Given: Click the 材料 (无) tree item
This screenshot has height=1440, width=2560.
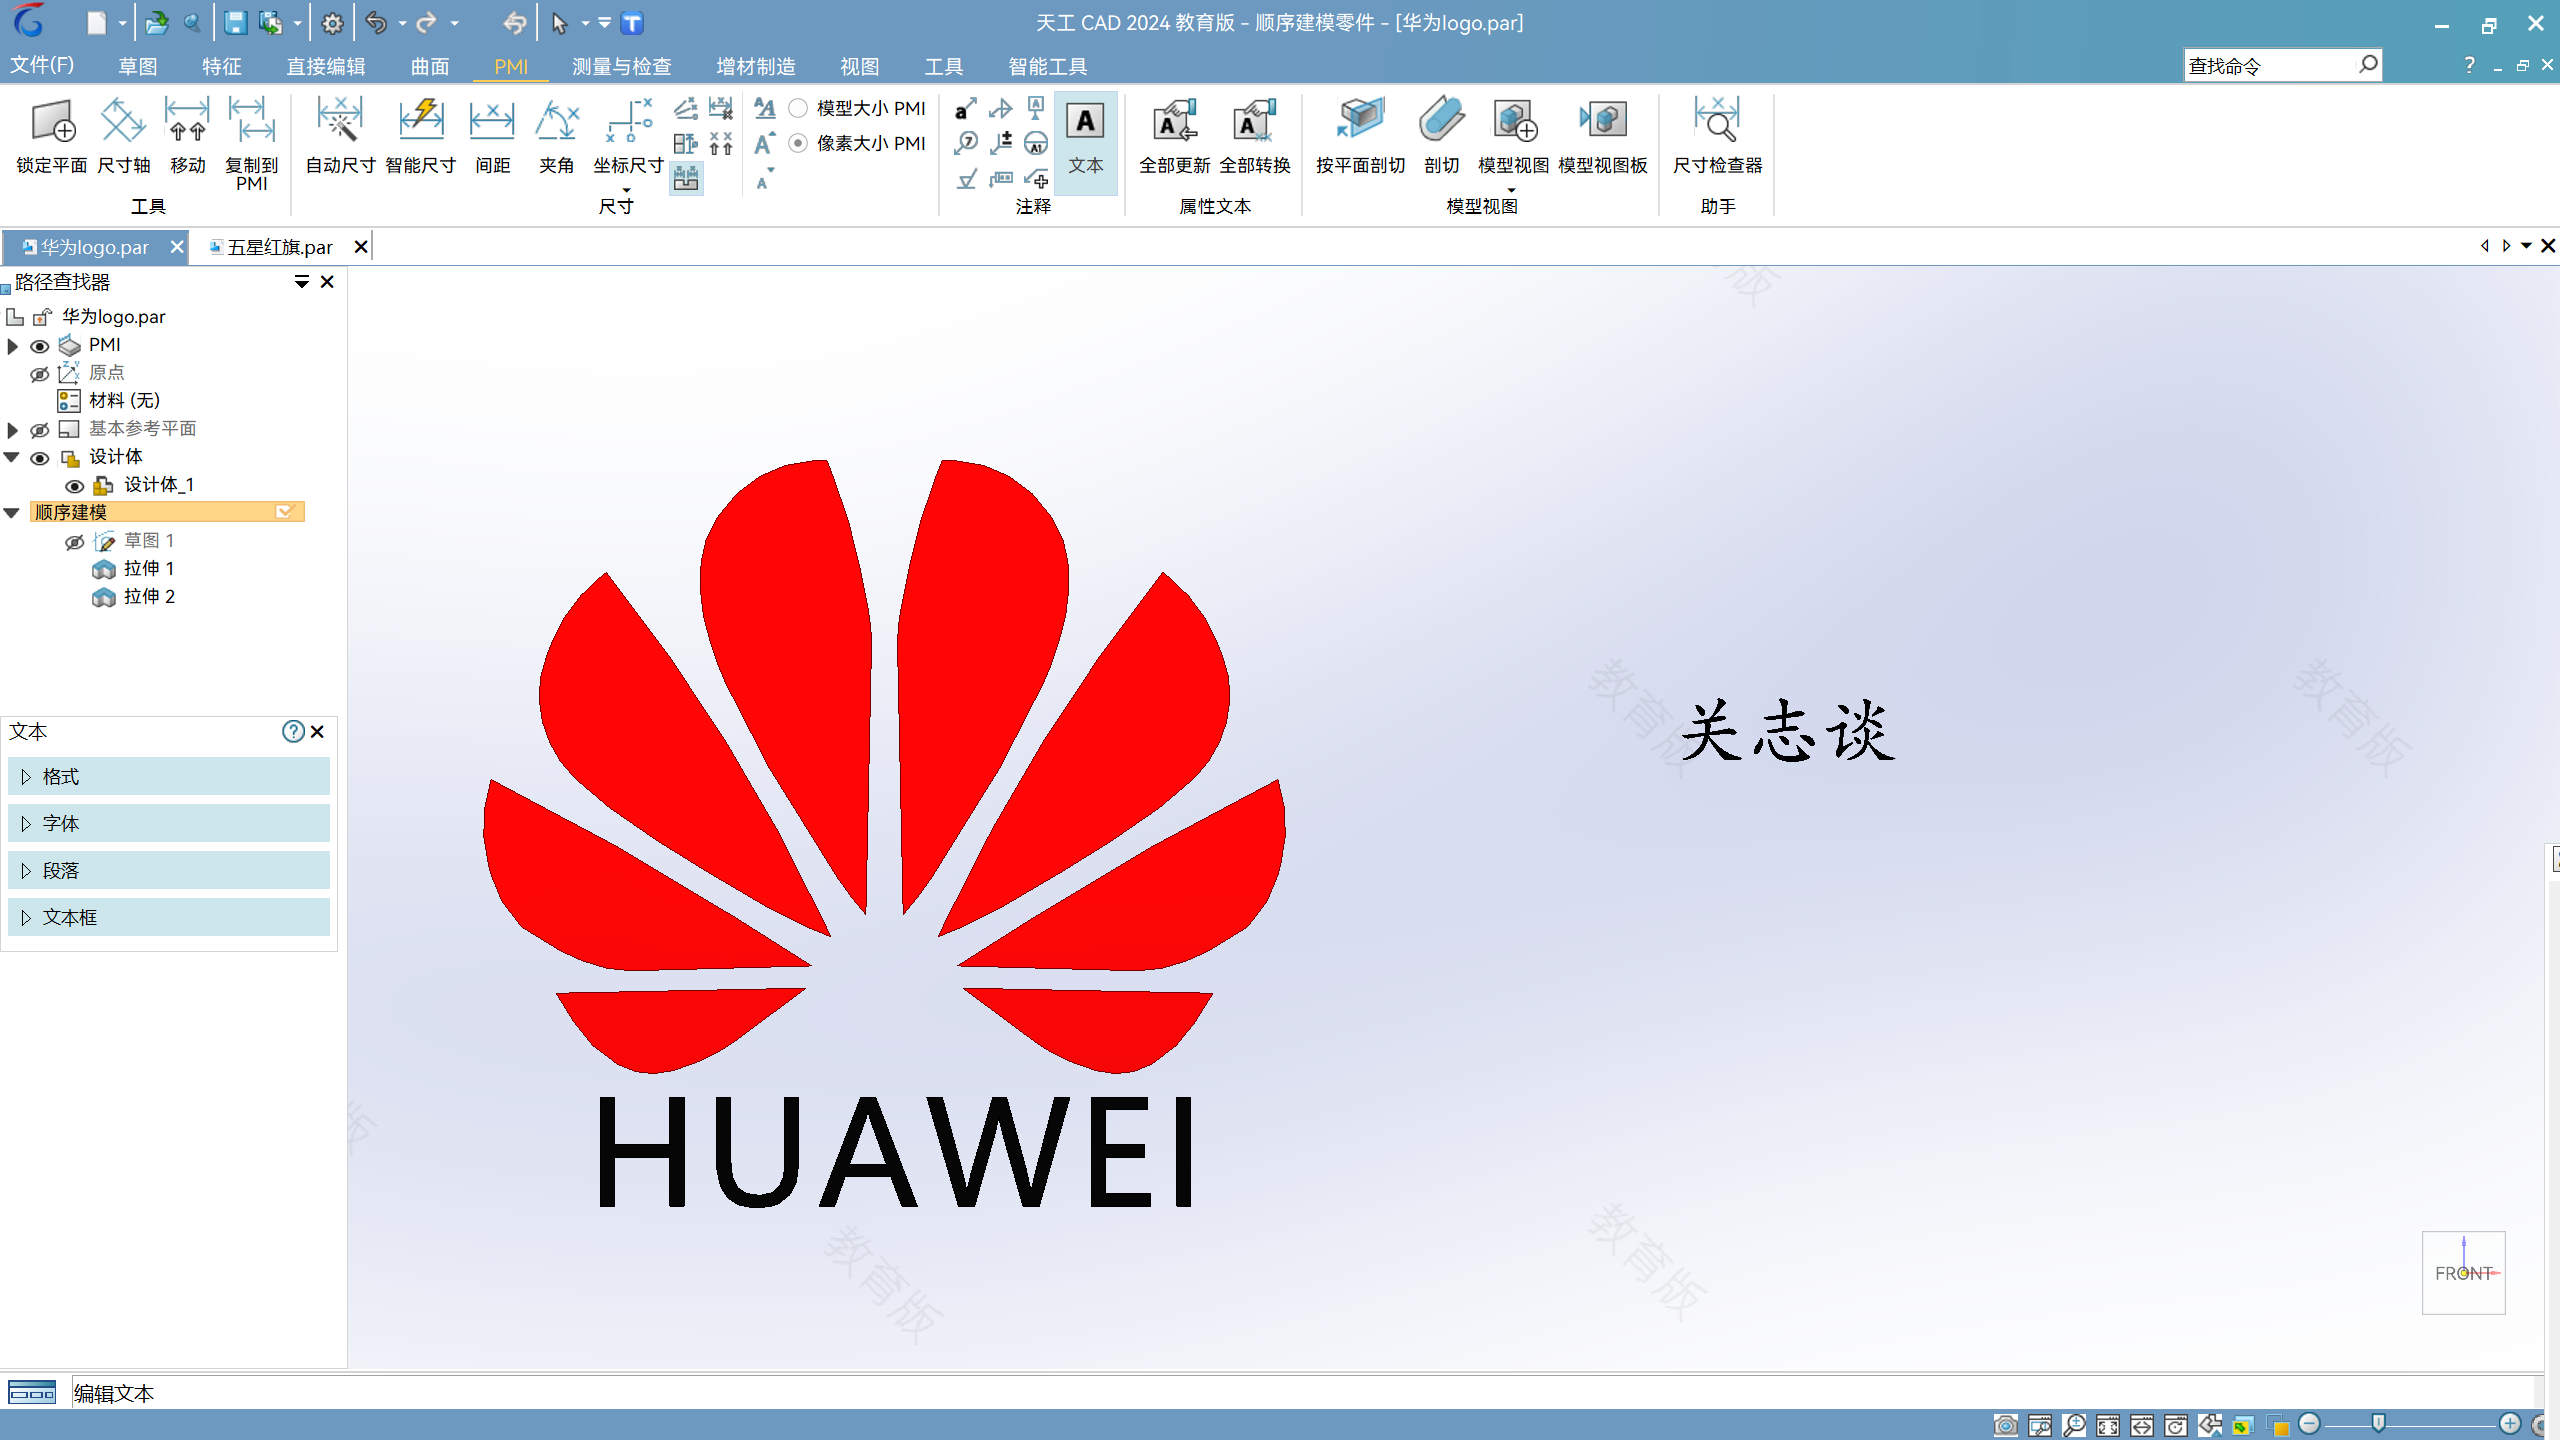Looking at the screenshot, I should (x=124, y=400).
